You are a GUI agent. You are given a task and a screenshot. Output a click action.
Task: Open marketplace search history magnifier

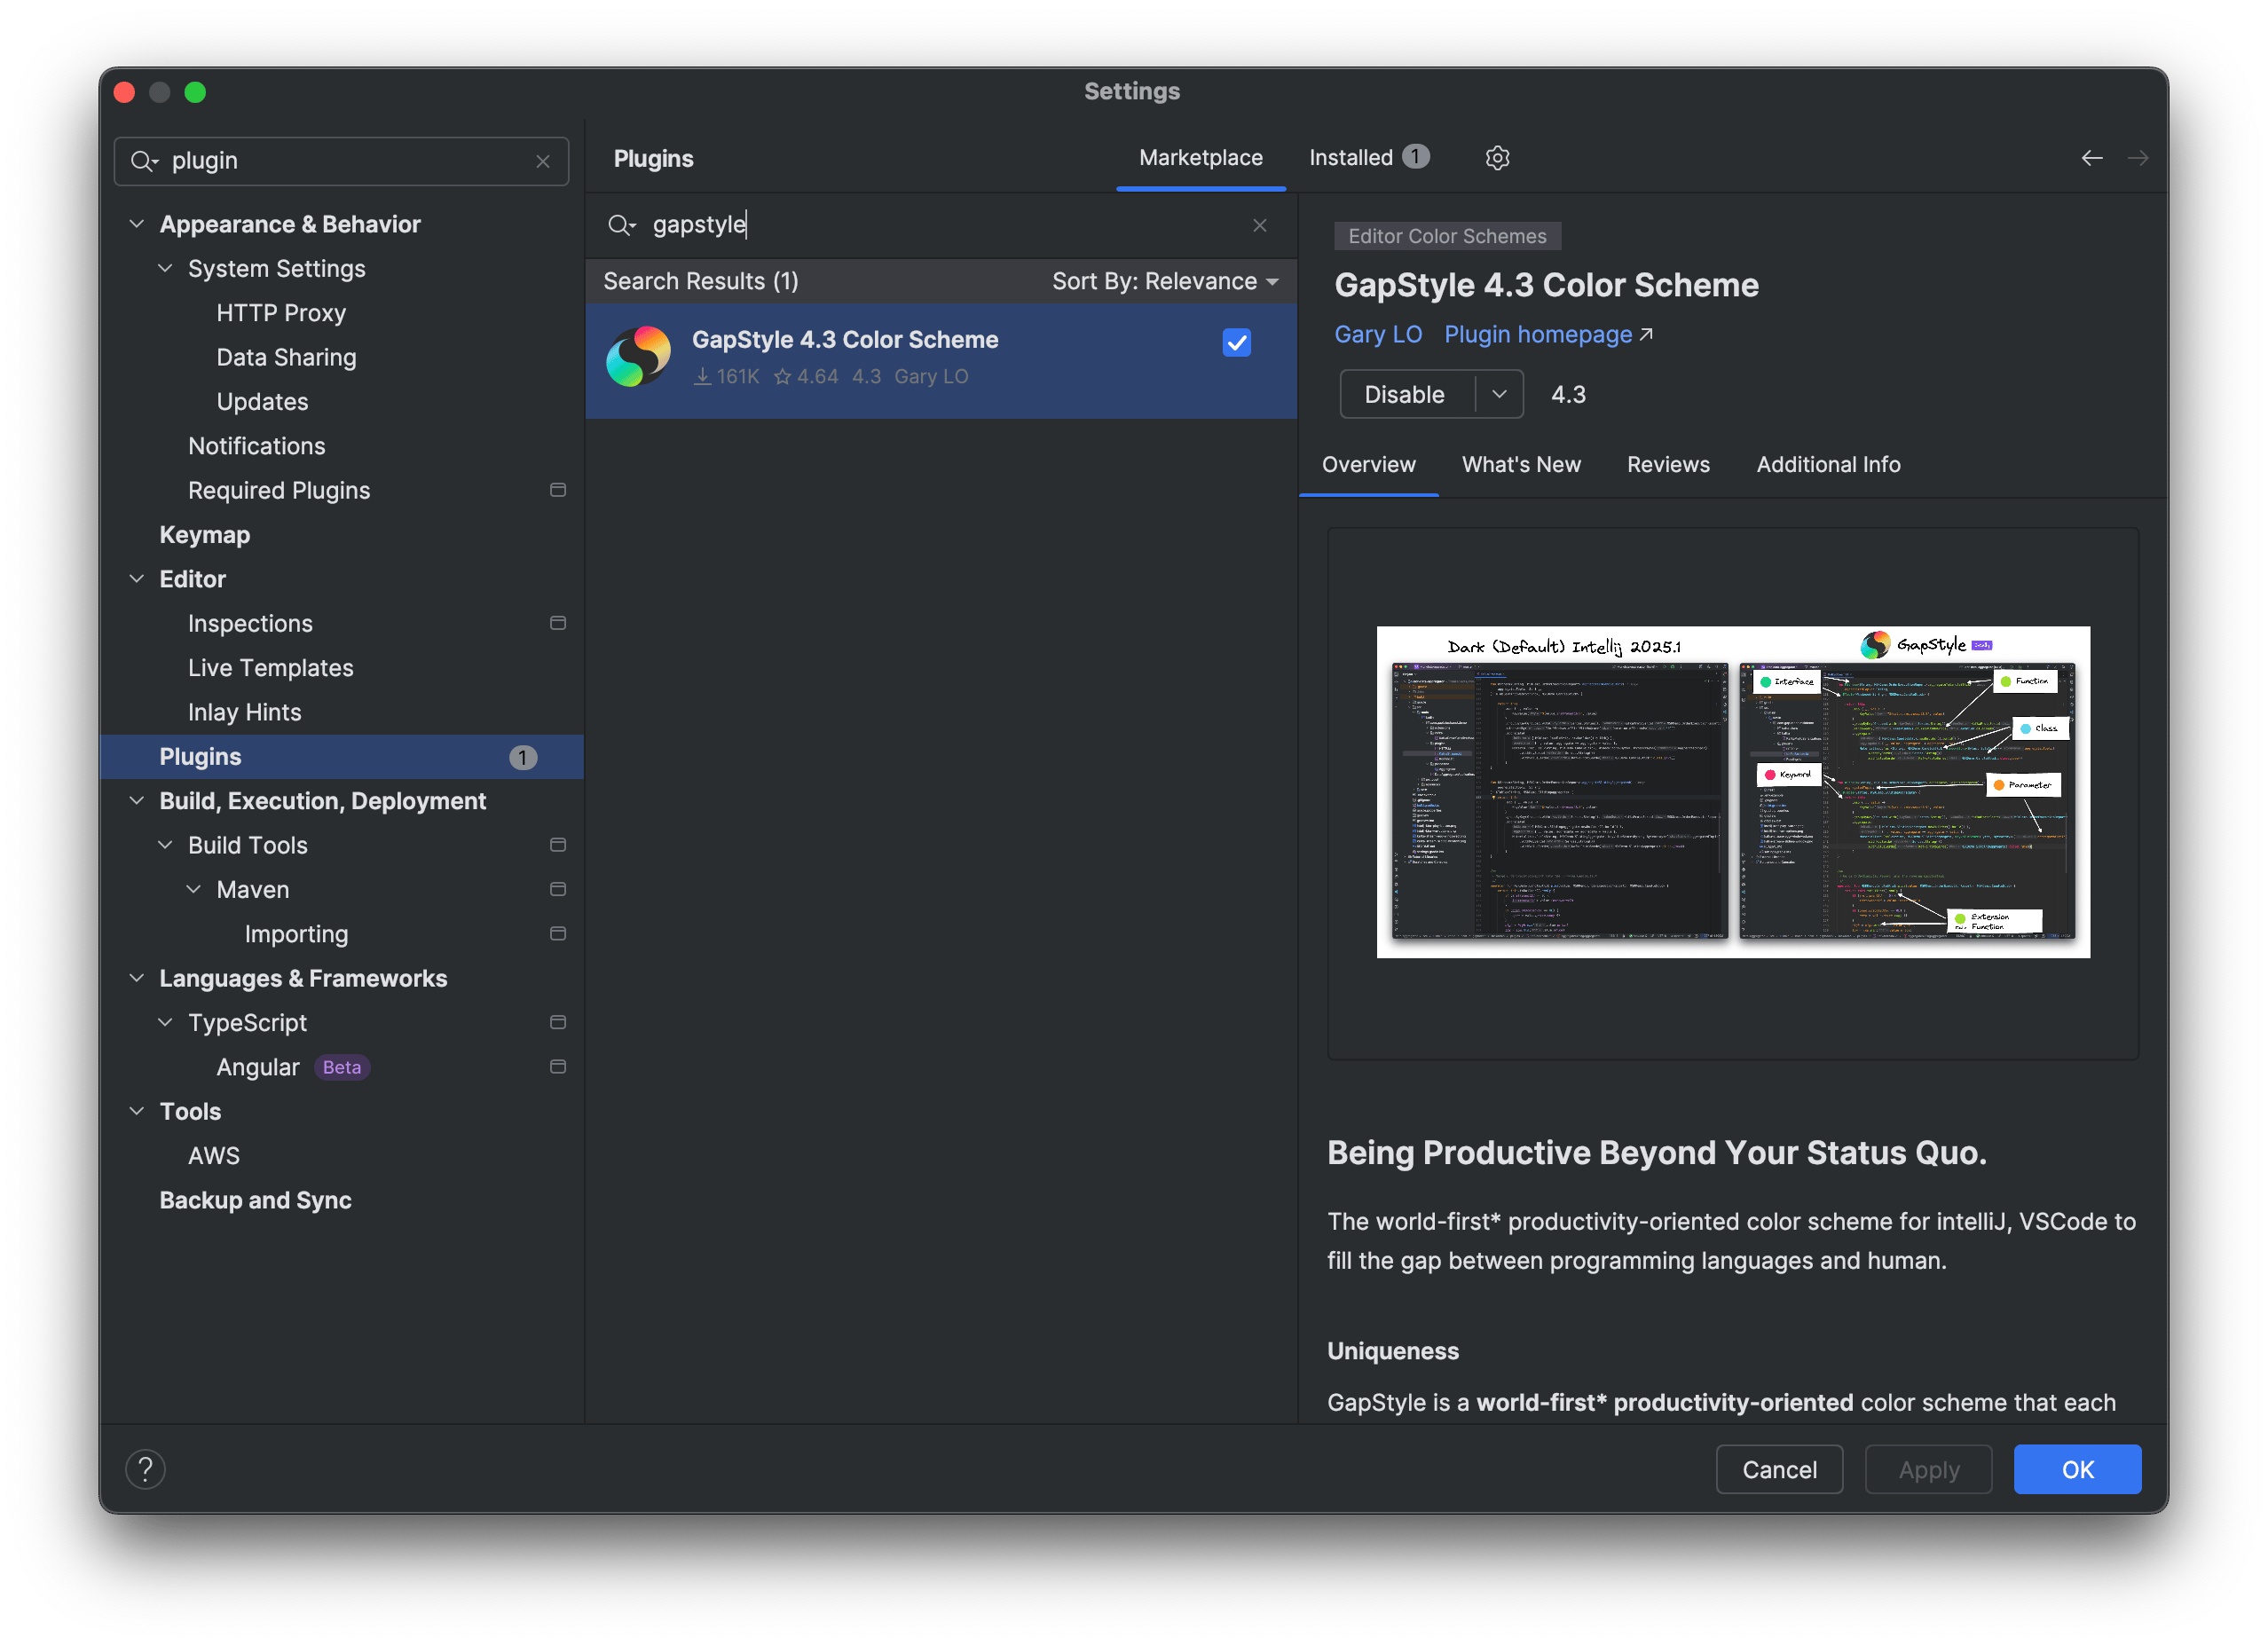(x=621, y=225)
